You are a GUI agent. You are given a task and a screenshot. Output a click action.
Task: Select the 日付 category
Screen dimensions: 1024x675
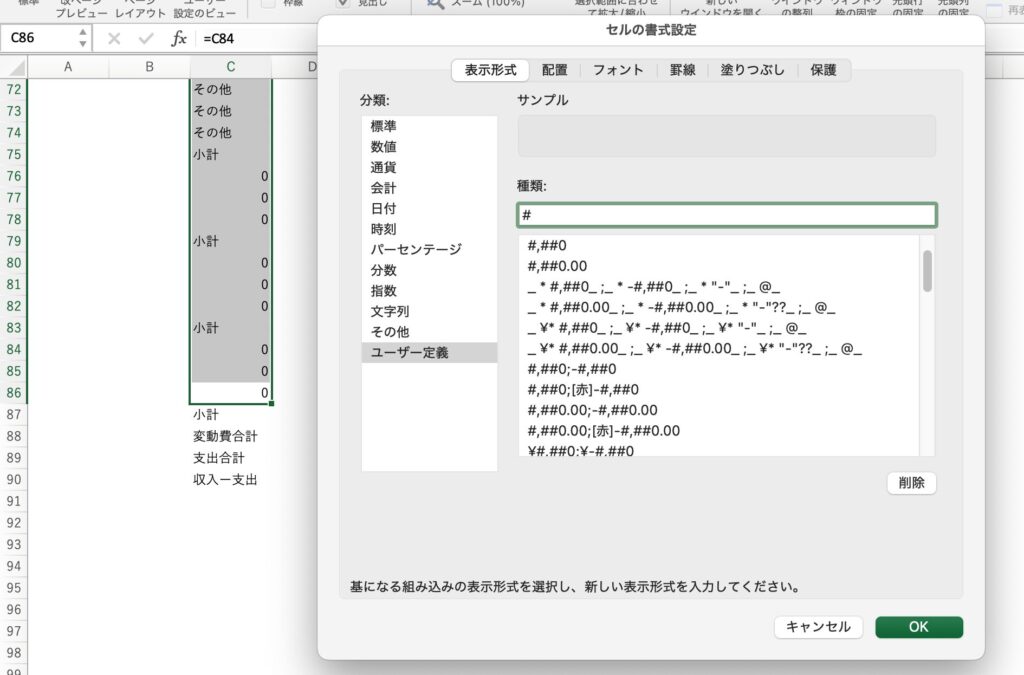pos(383,208)
